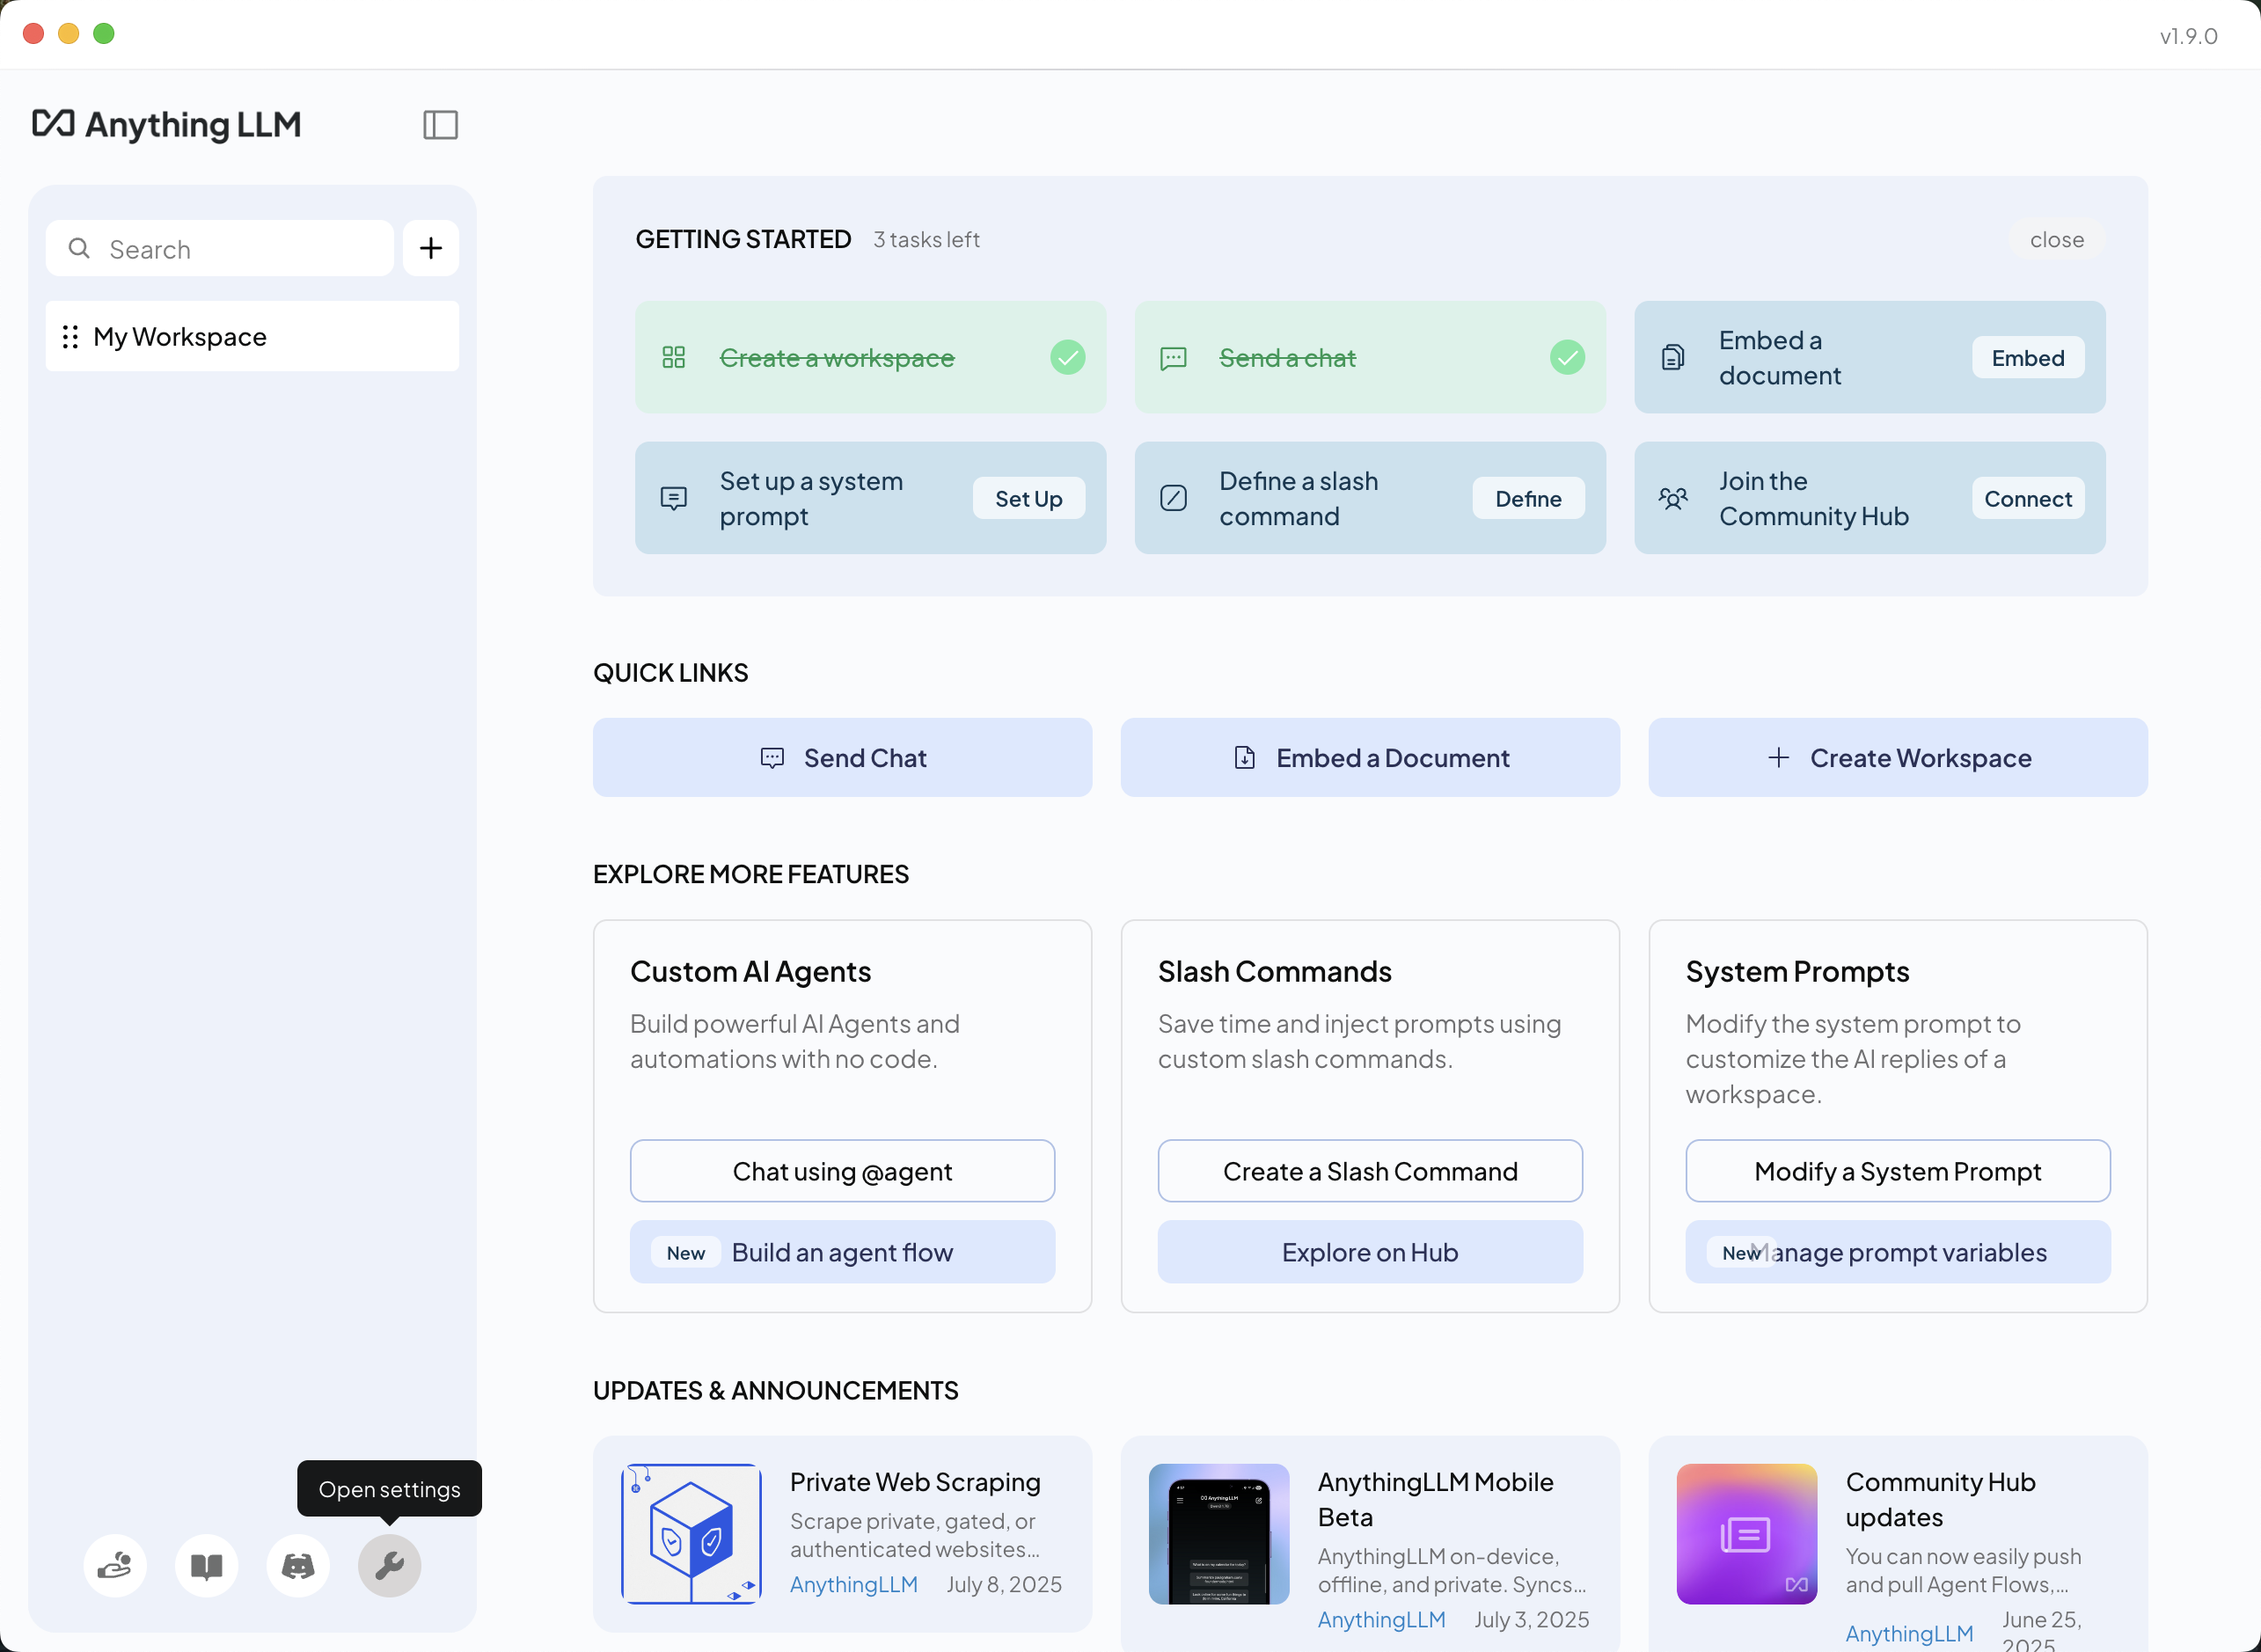Click the "Community Hub updates" title
This screenshot has width=2261, height=1652.
pyautogui.click(x=1941, y=1500)
